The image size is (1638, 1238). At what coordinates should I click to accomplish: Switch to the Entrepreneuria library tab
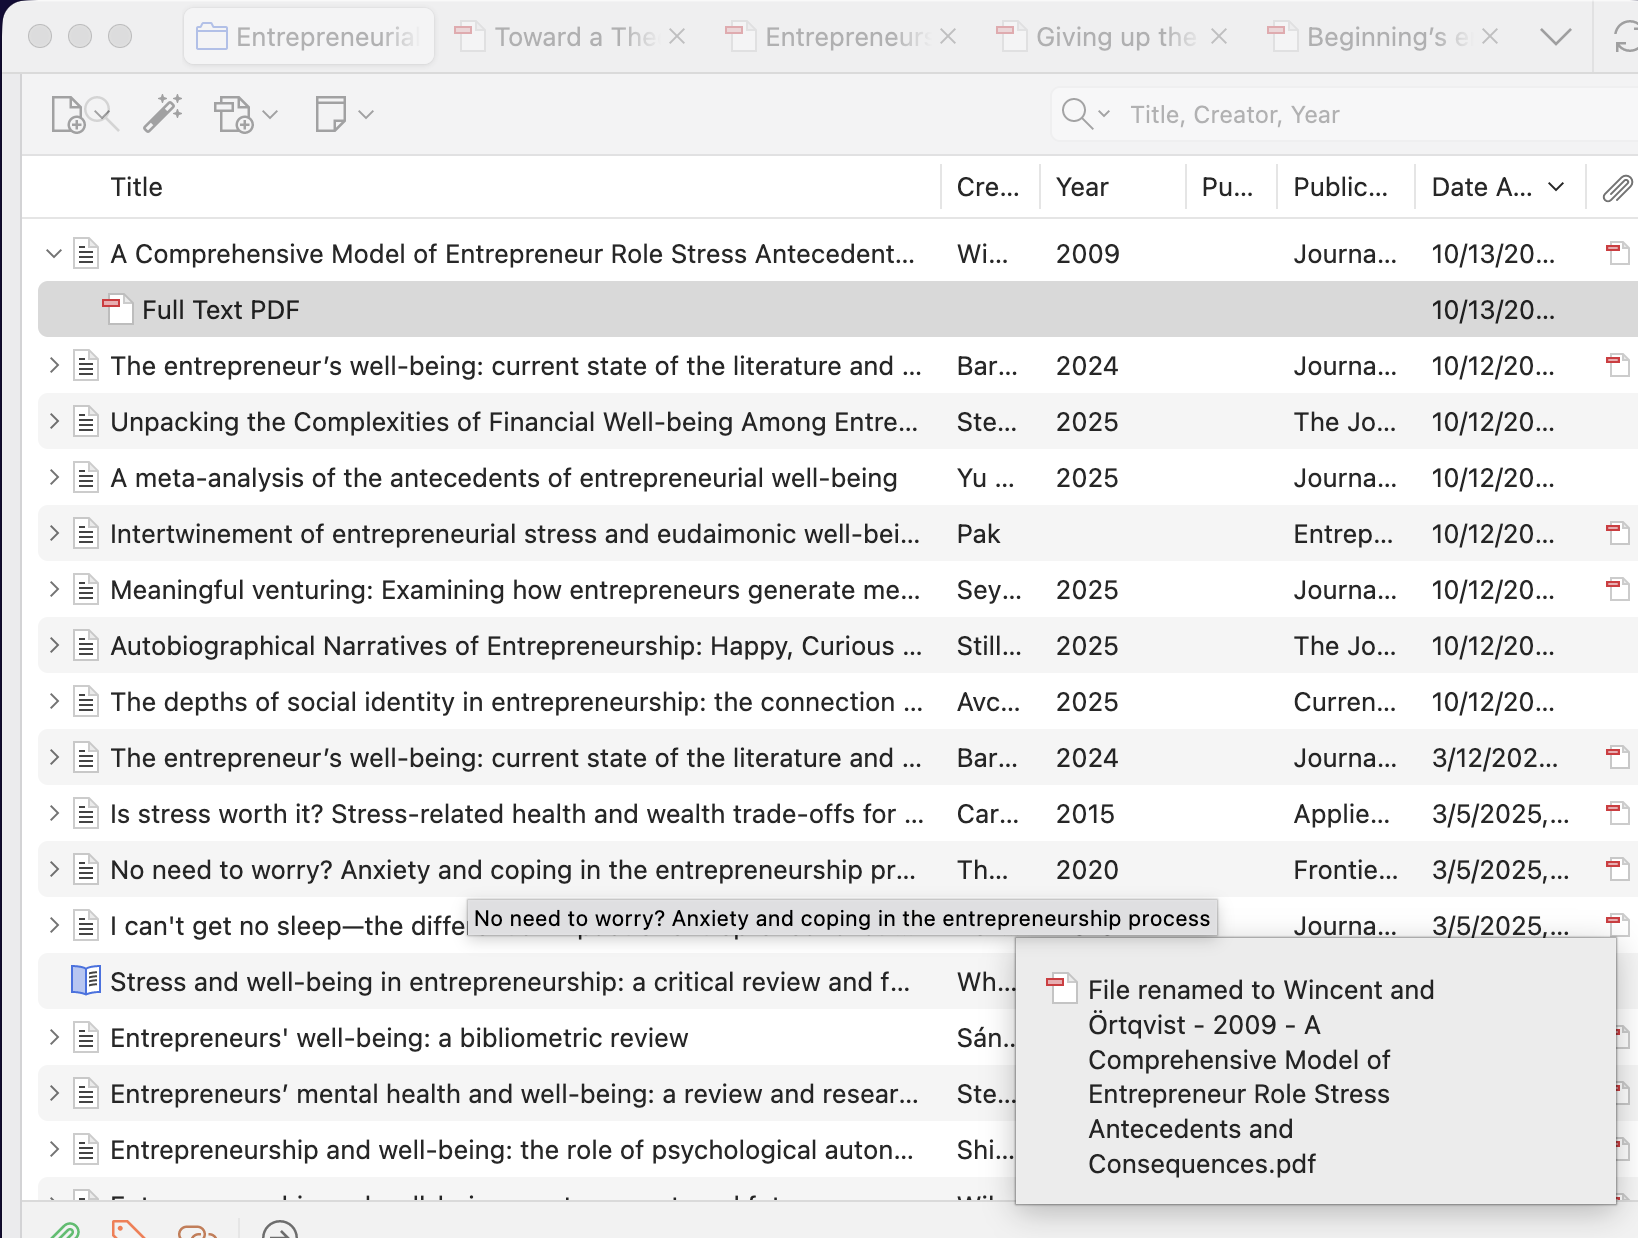(x=309, y=37)
